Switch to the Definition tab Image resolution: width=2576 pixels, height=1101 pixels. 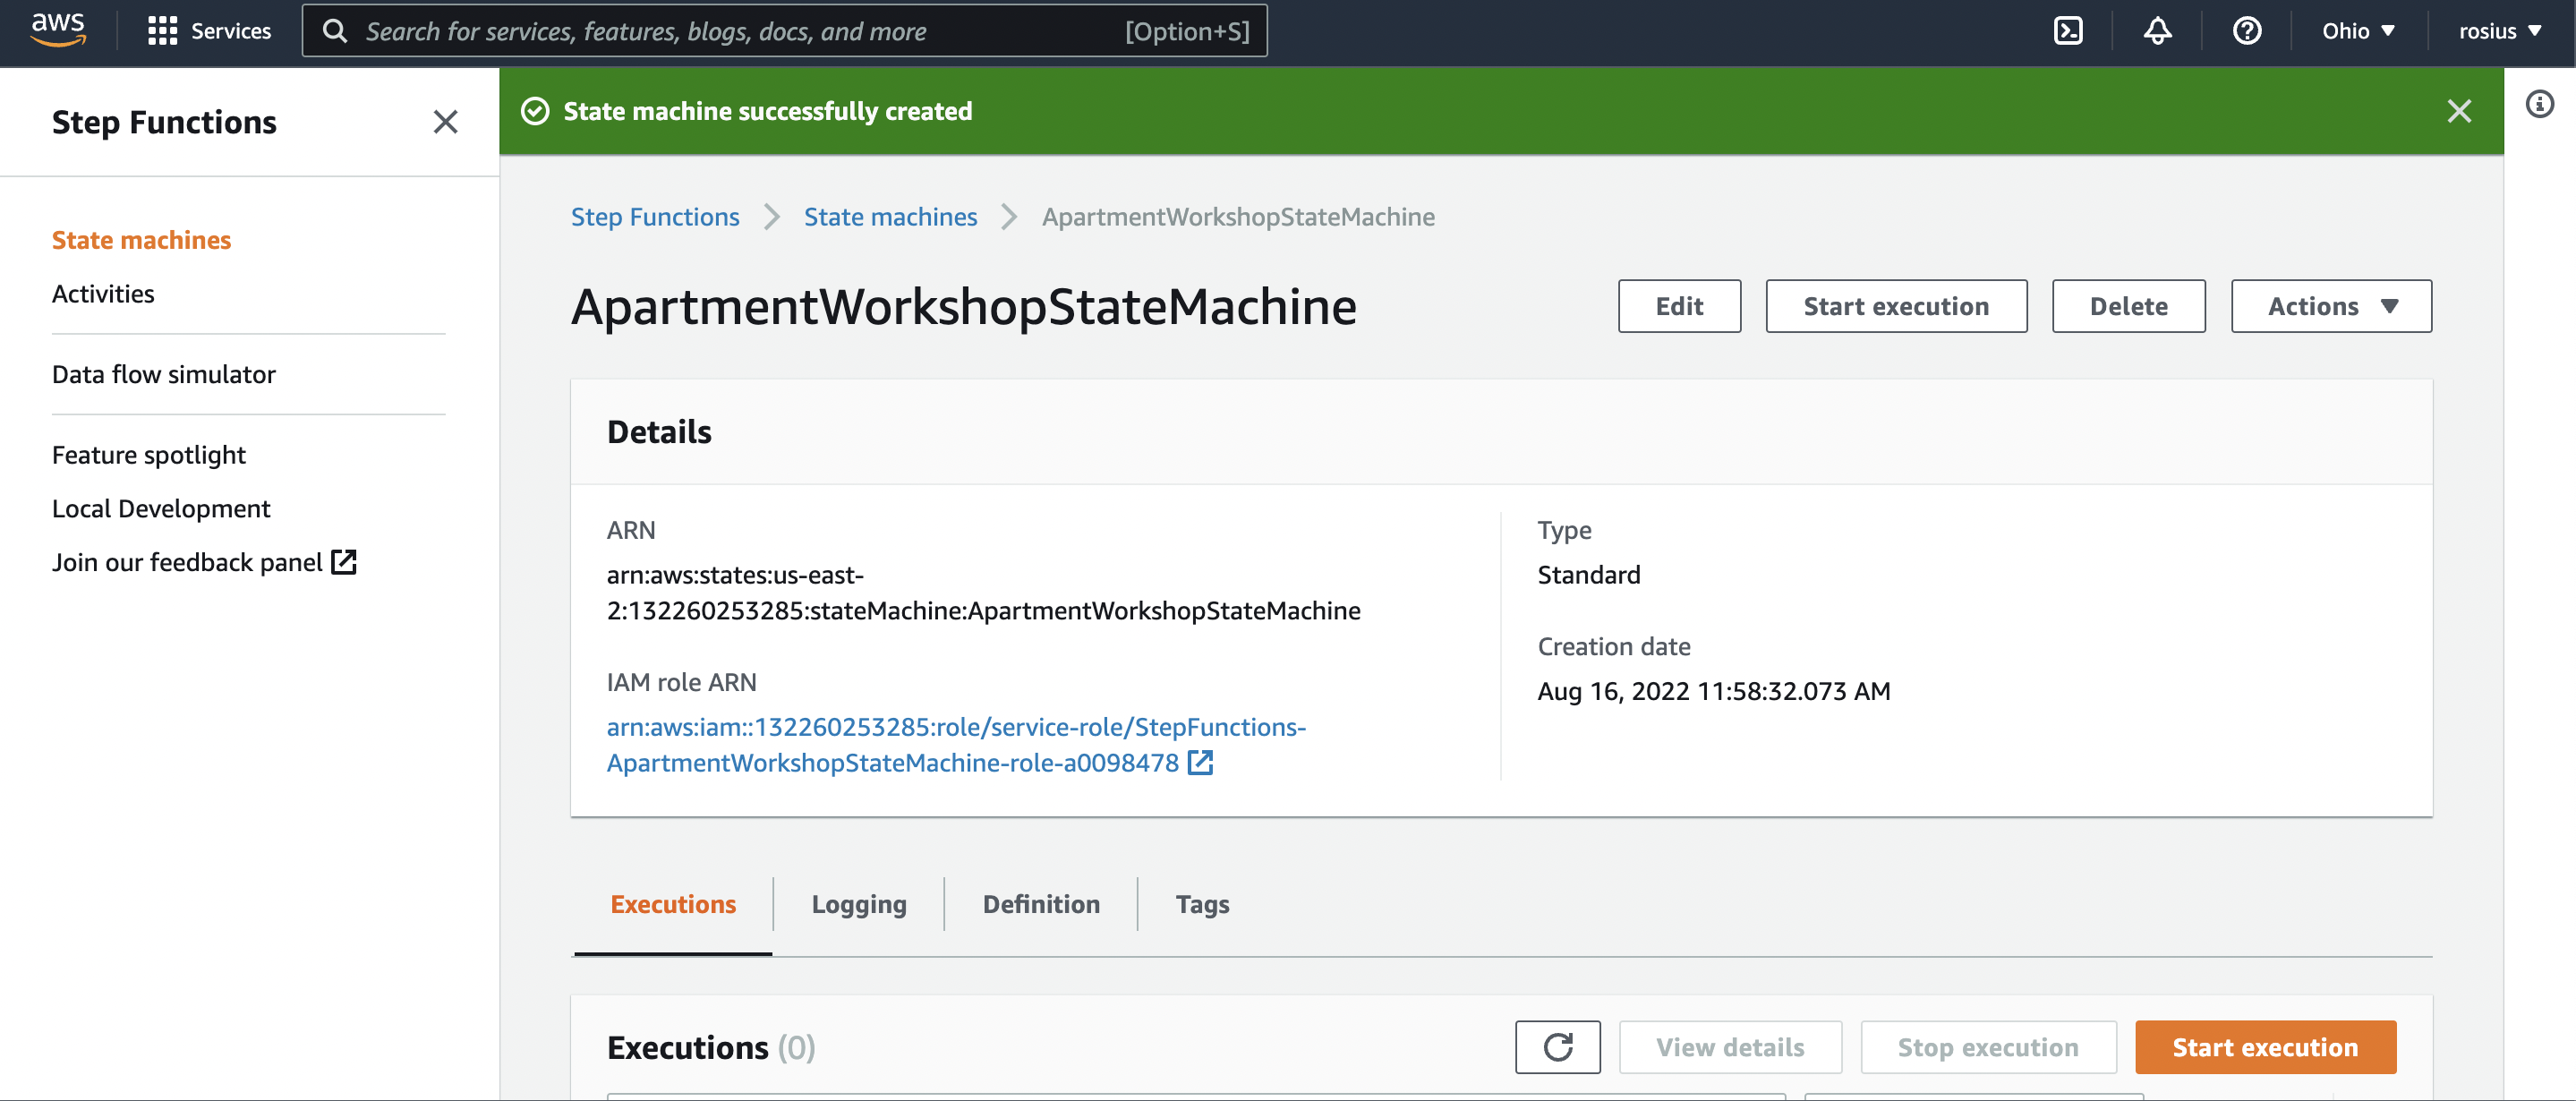coord(1041,904)
